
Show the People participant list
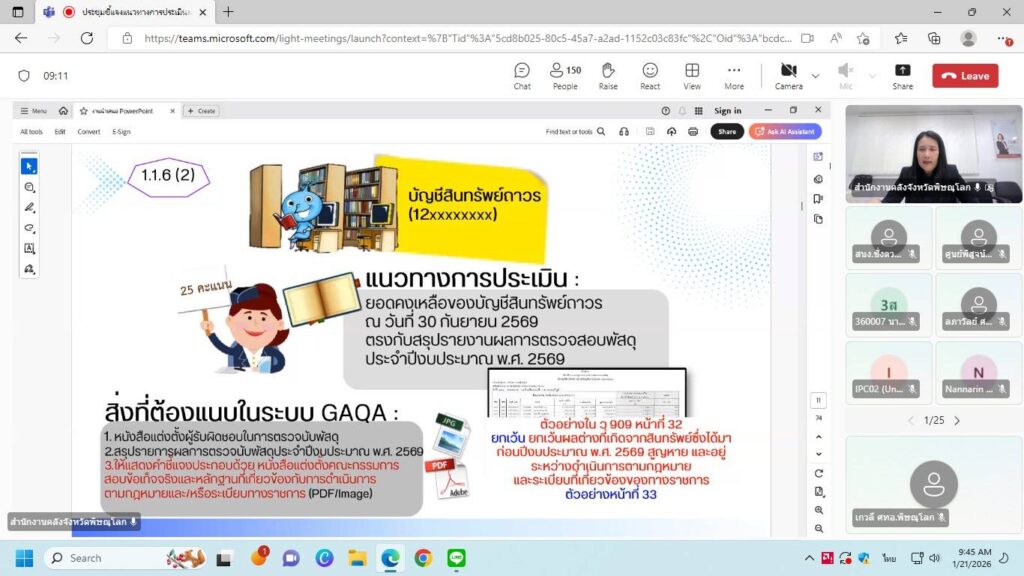565,75
